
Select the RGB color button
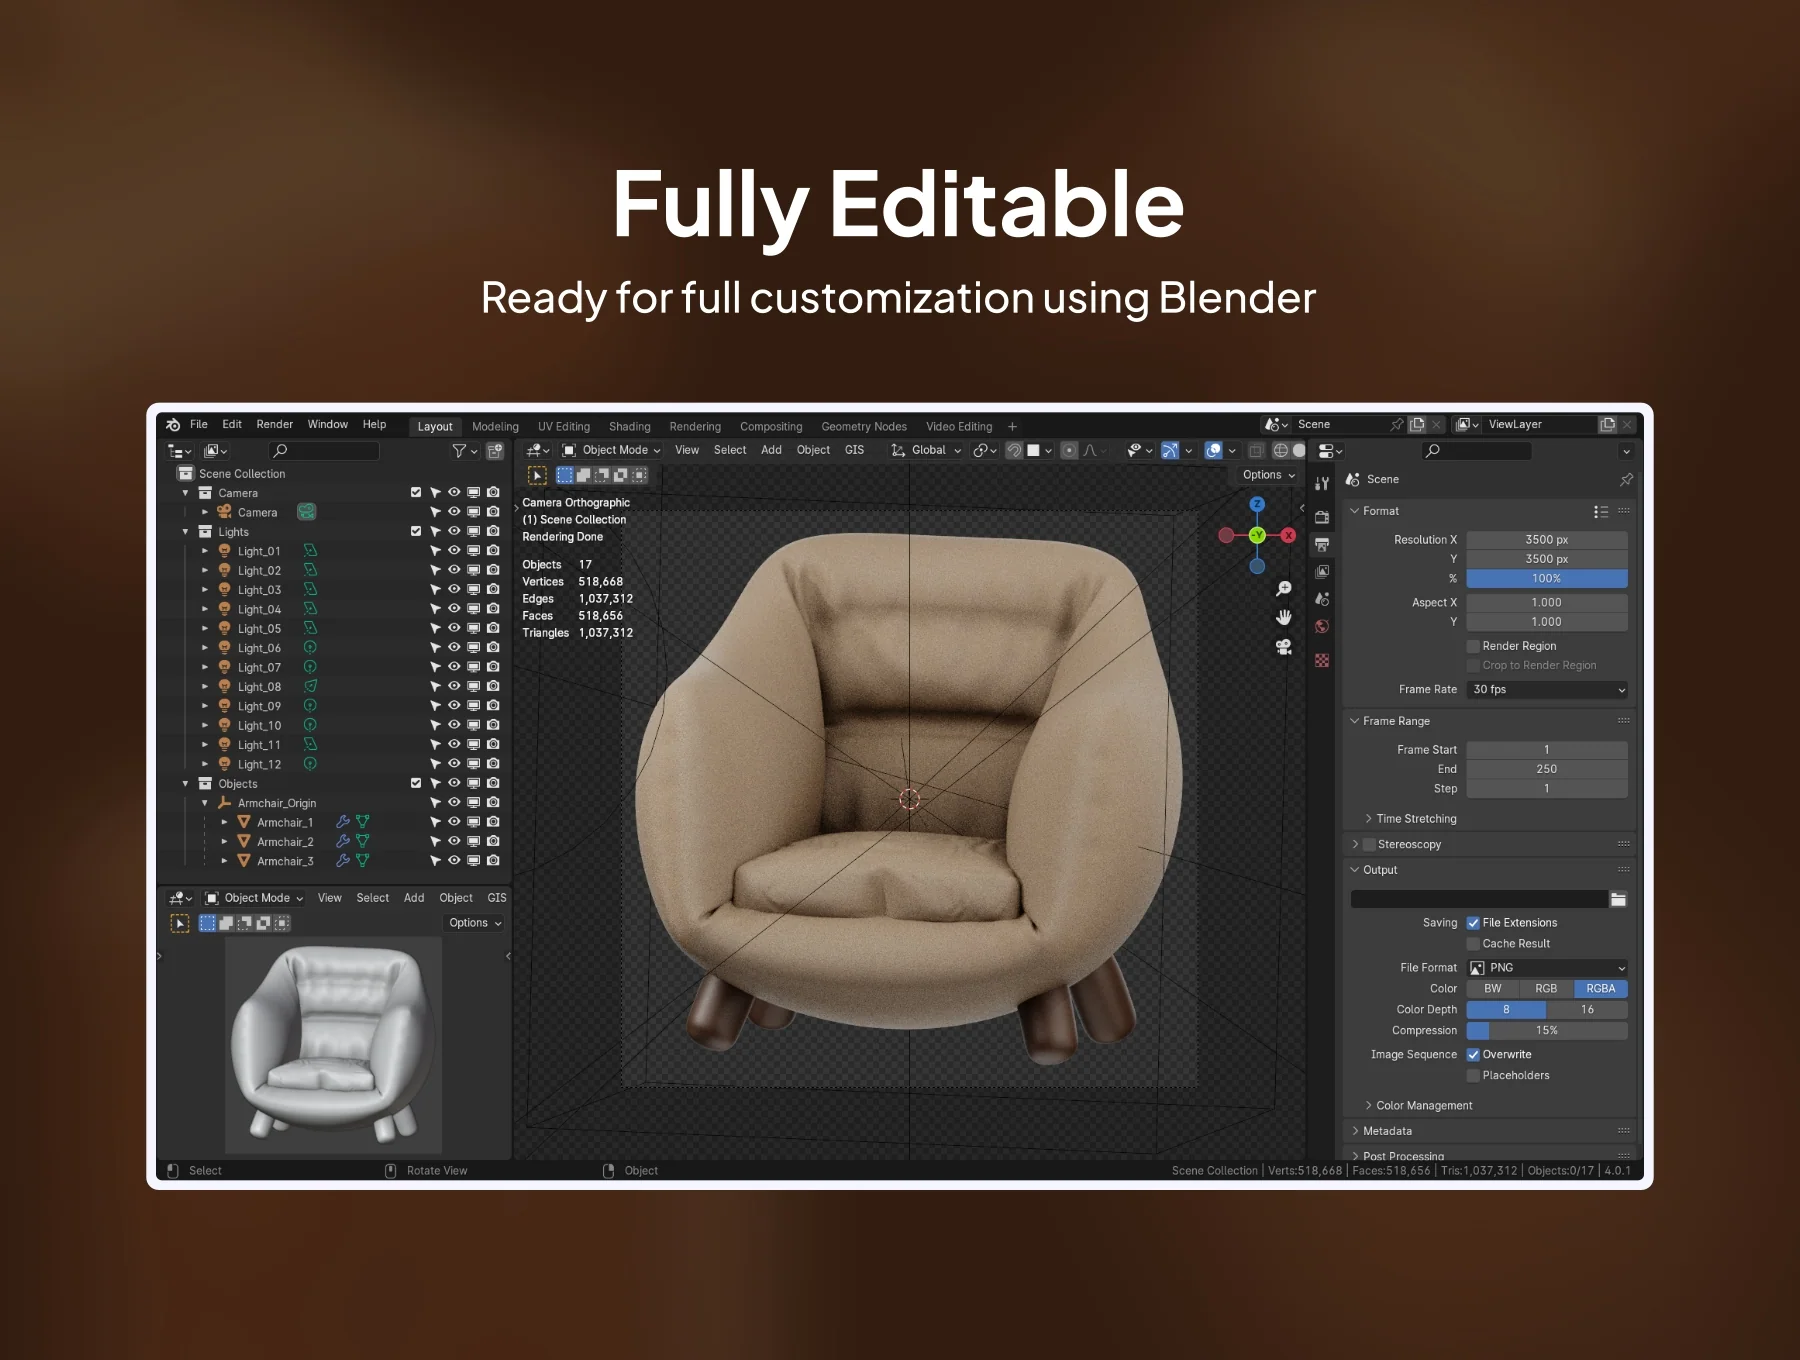pyautogui.click(x=1546, y=989)
